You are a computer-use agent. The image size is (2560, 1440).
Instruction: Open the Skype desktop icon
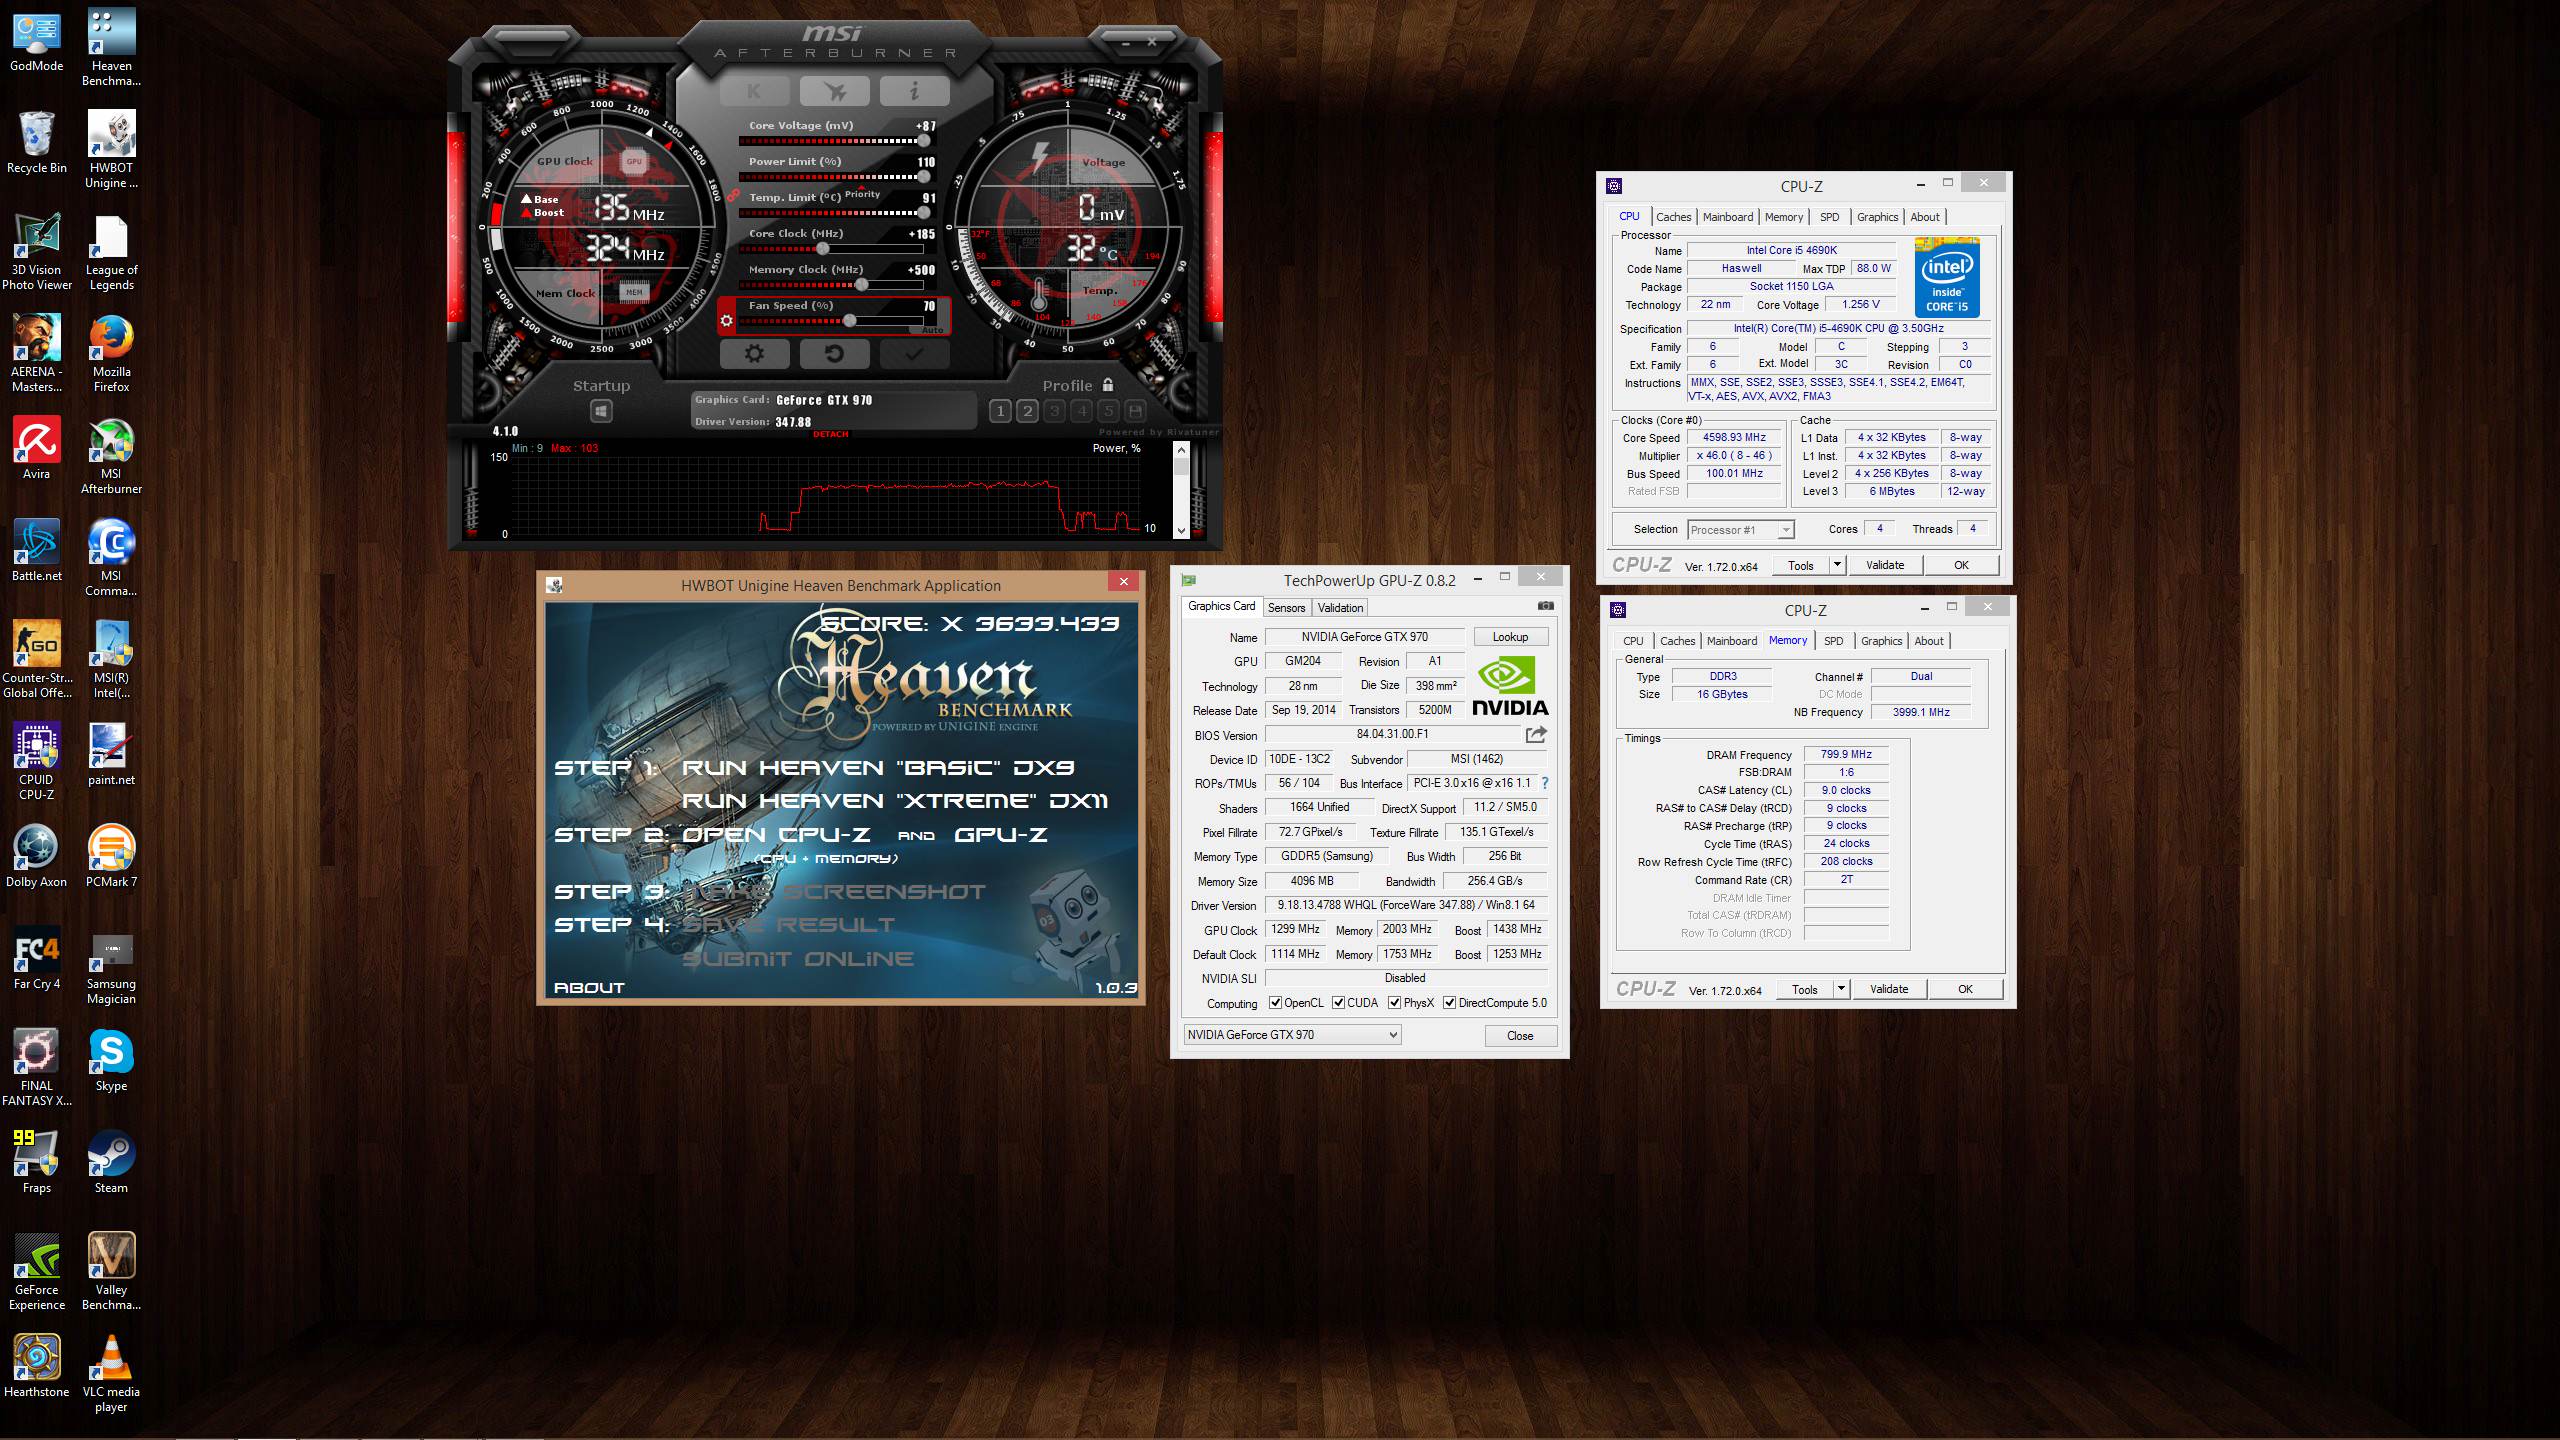111,1060
